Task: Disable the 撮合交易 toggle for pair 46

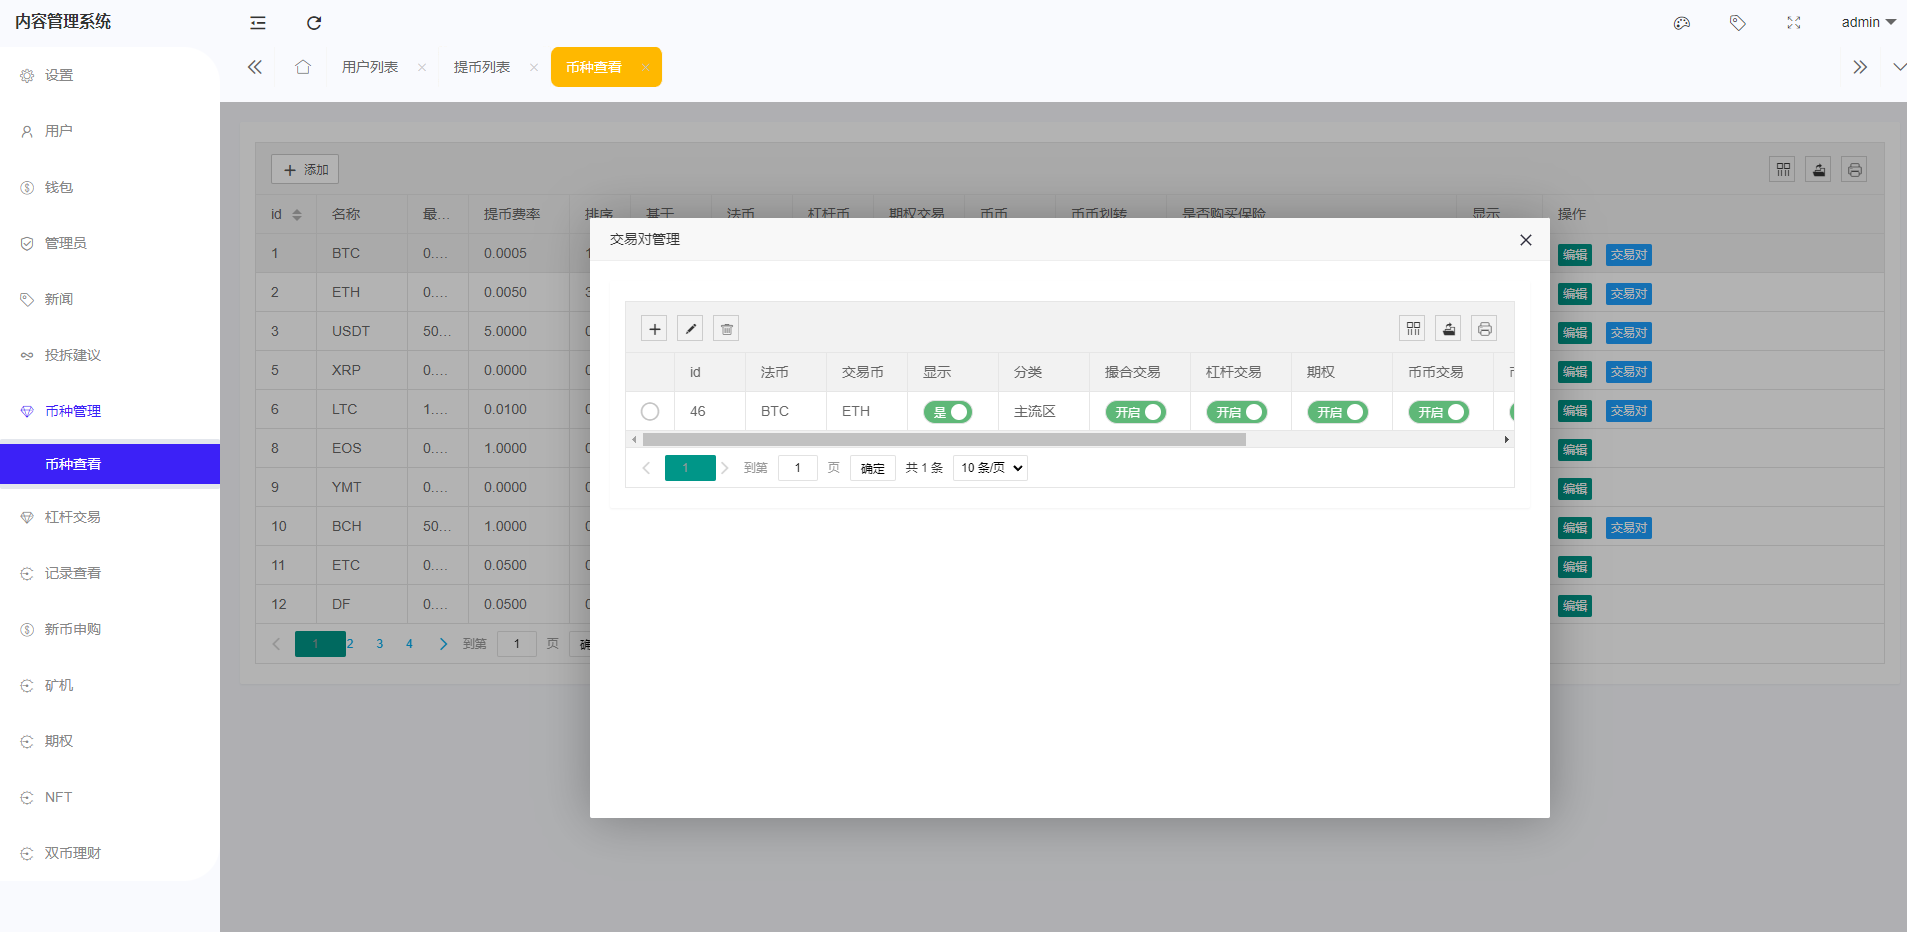Action: [1138, 411]
